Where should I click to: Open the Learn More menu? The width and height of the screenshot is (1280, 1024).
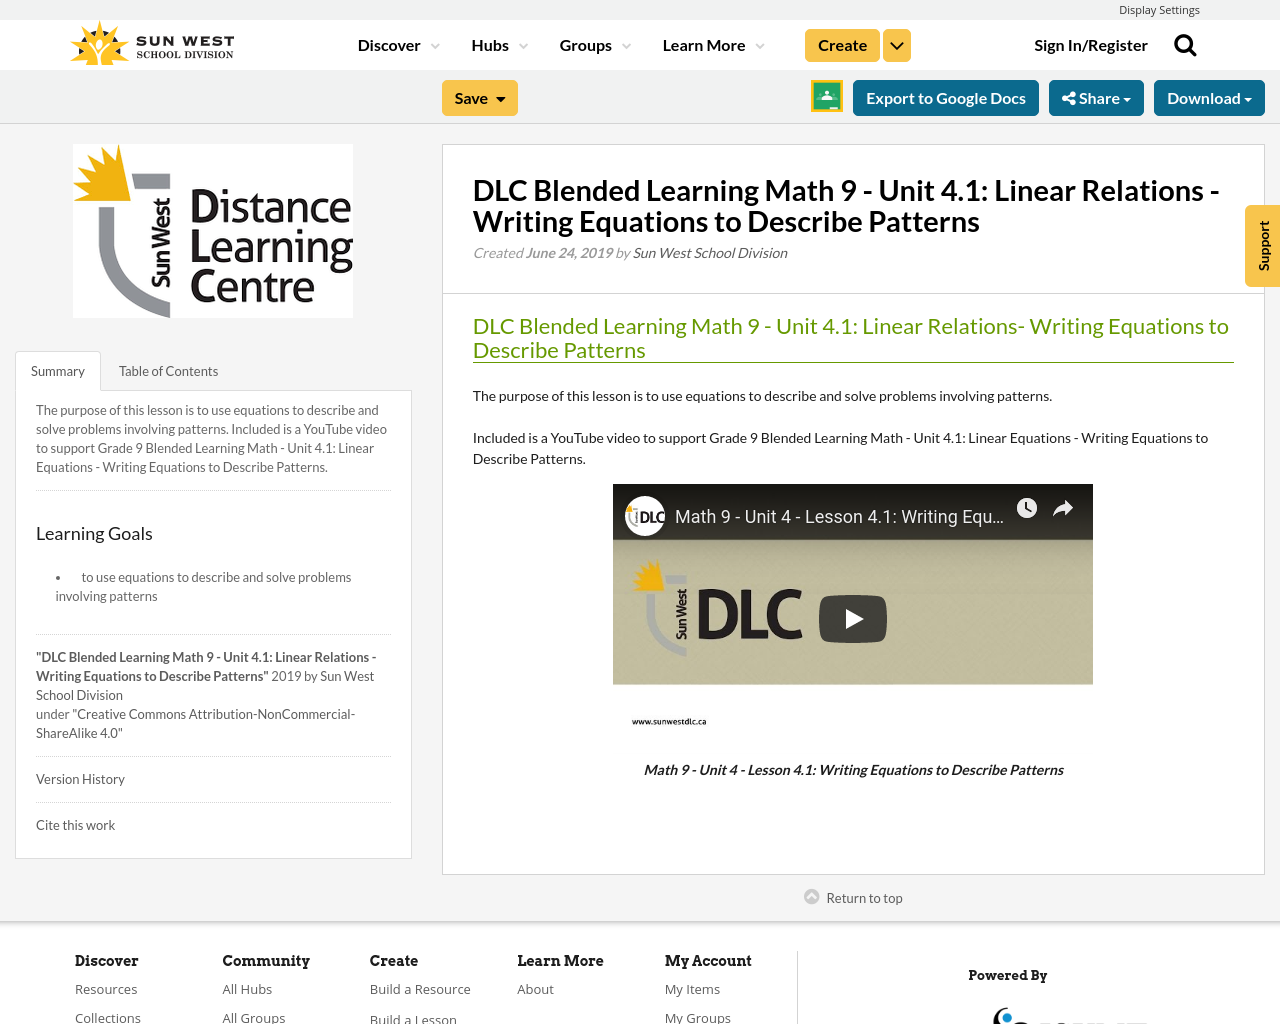tap(710, 43)
